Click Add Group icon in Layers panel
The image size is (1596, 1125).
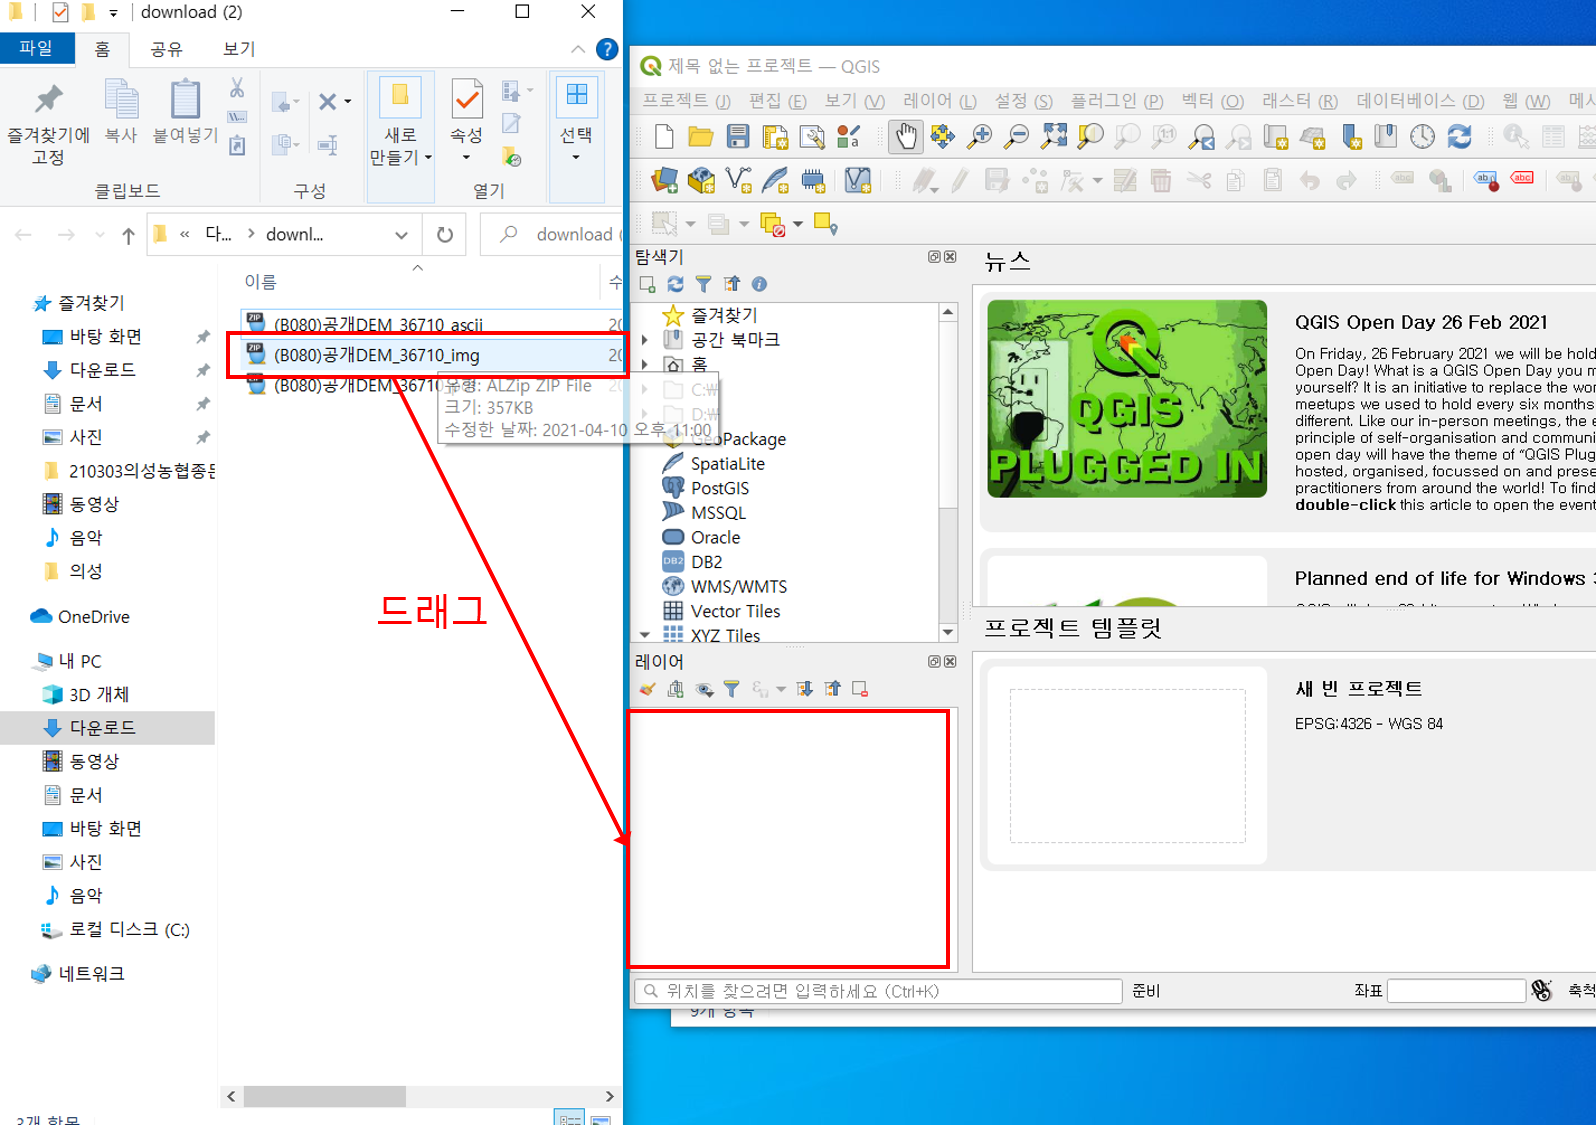coord(675,689)
